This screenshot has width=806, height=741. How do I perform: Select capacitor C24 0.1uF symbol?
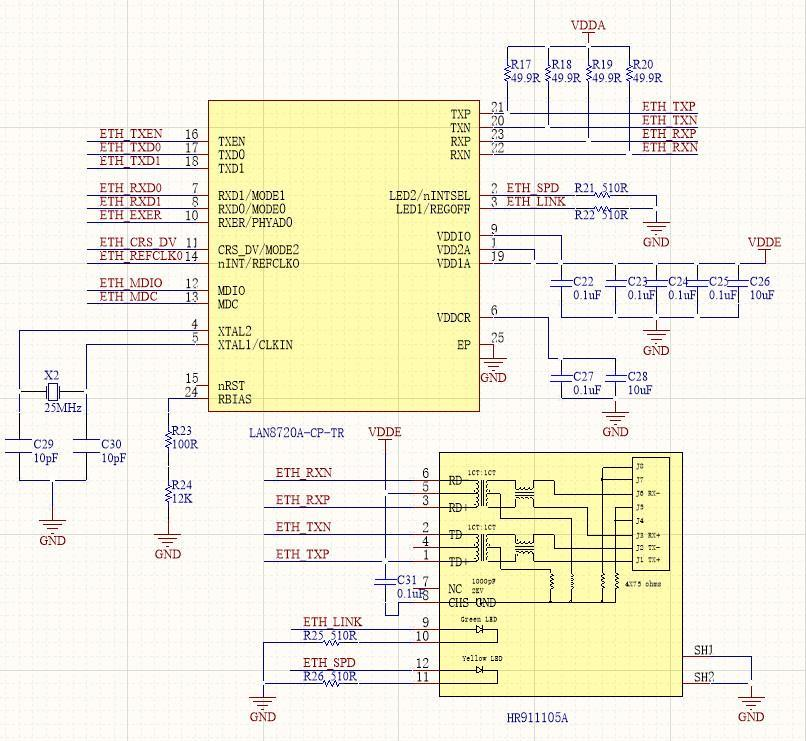tap(656, 283)
